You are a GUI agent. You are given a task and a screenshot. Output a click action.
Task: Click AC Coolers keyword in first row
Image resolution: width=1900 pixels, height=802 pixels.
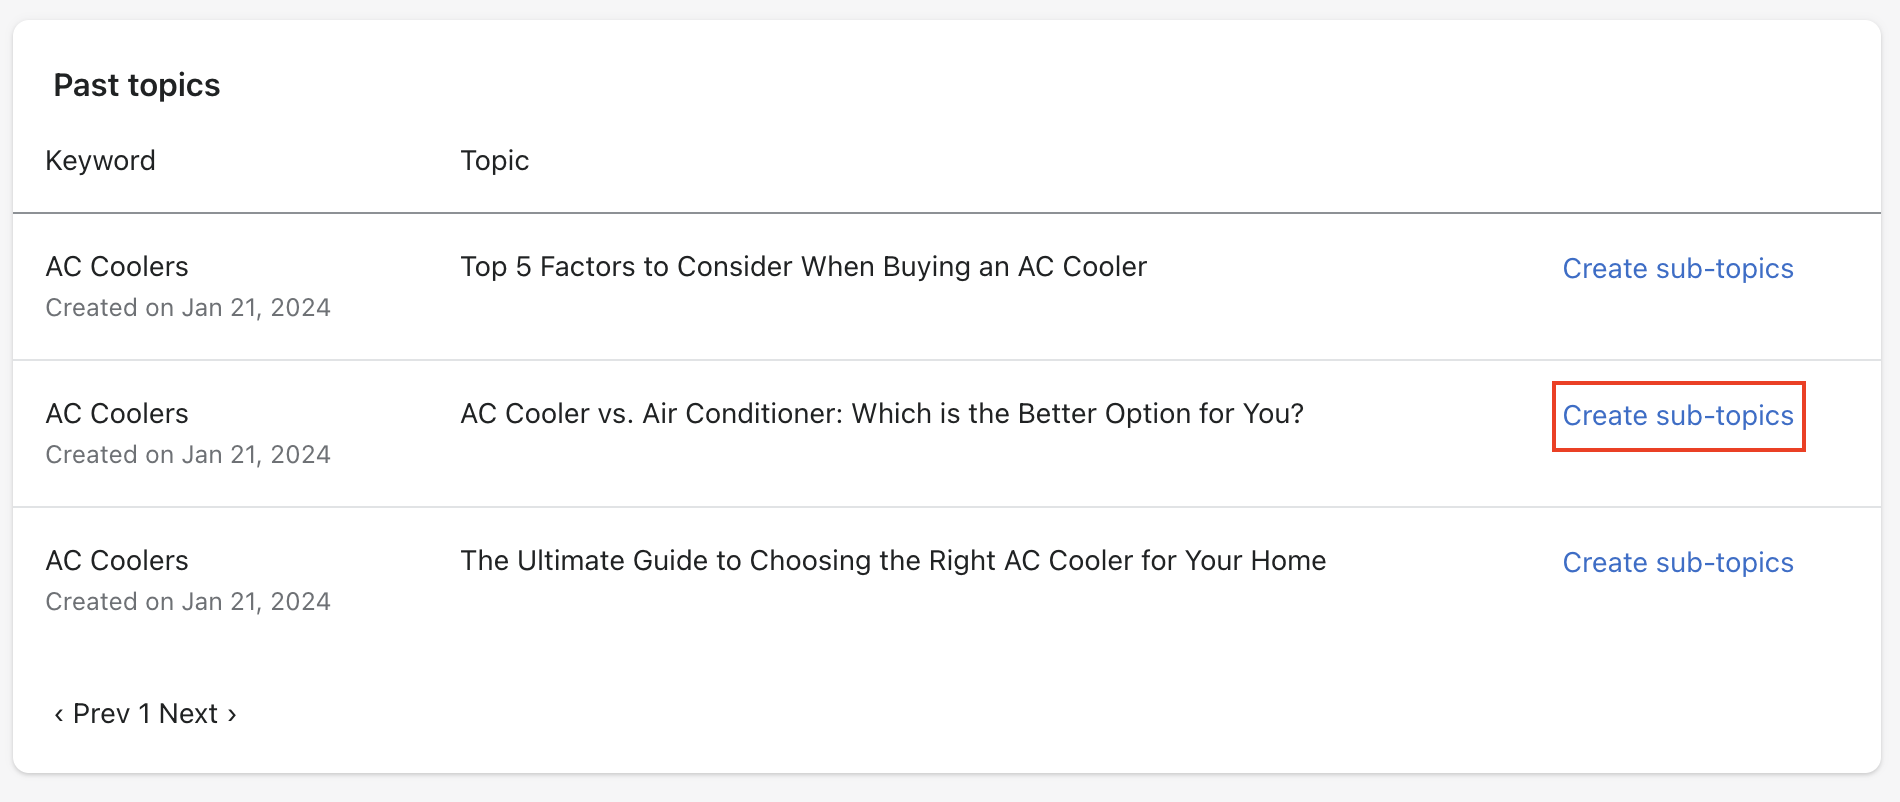point(117,267)
